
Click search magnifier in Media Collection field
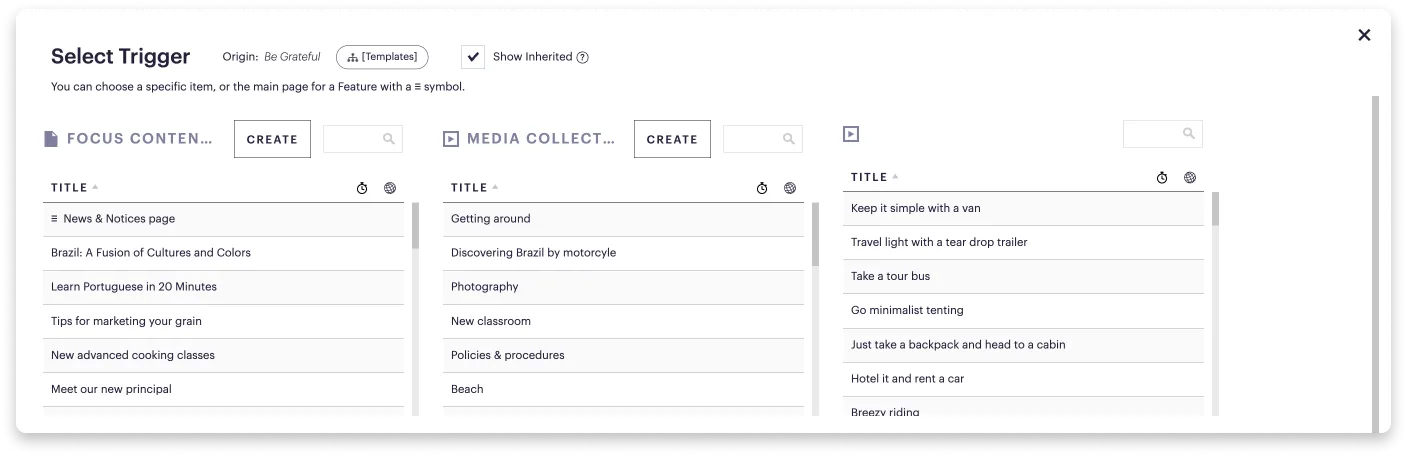pyautogui.click(x=789, y=139)
